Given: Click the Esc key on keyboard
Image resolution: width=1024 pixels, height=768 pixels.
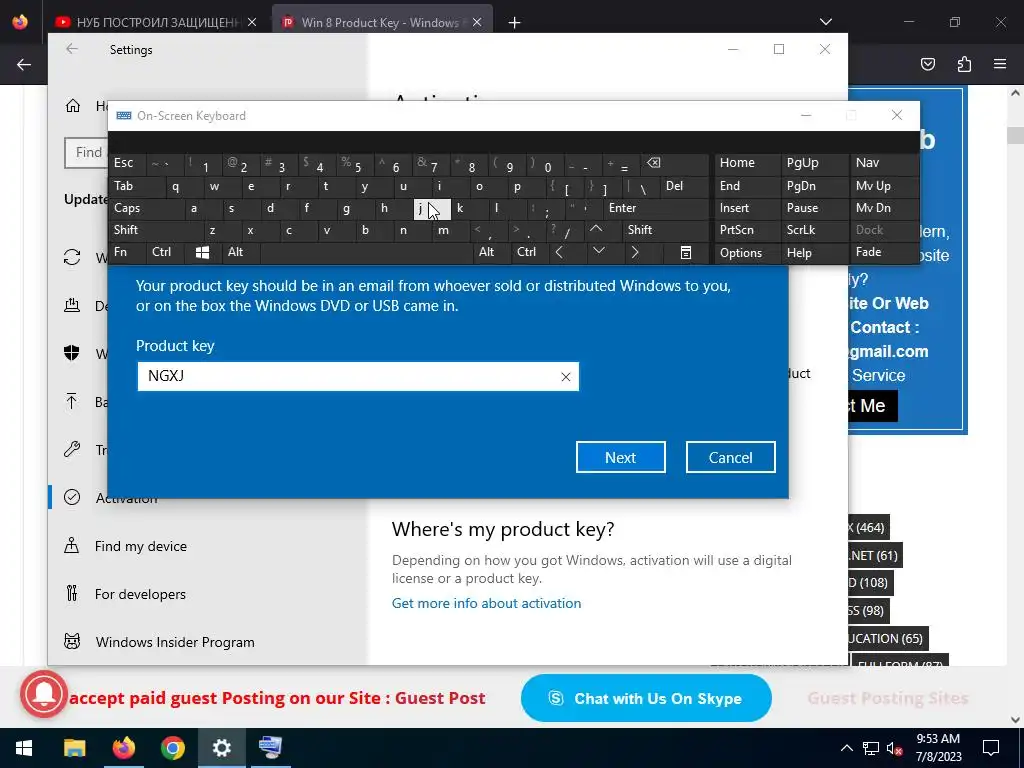Looking at the screenshot, I should coord(128,163).
